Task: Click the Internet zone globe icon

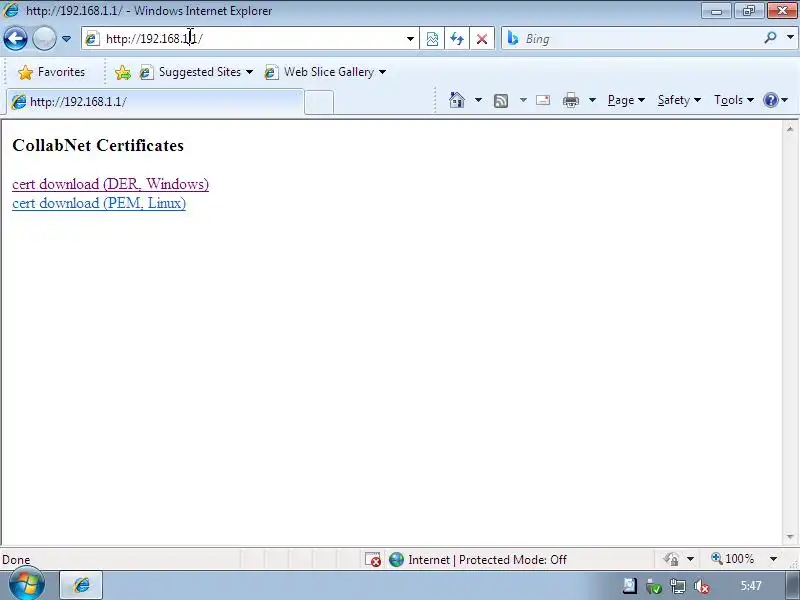Action: coord(396,560)
